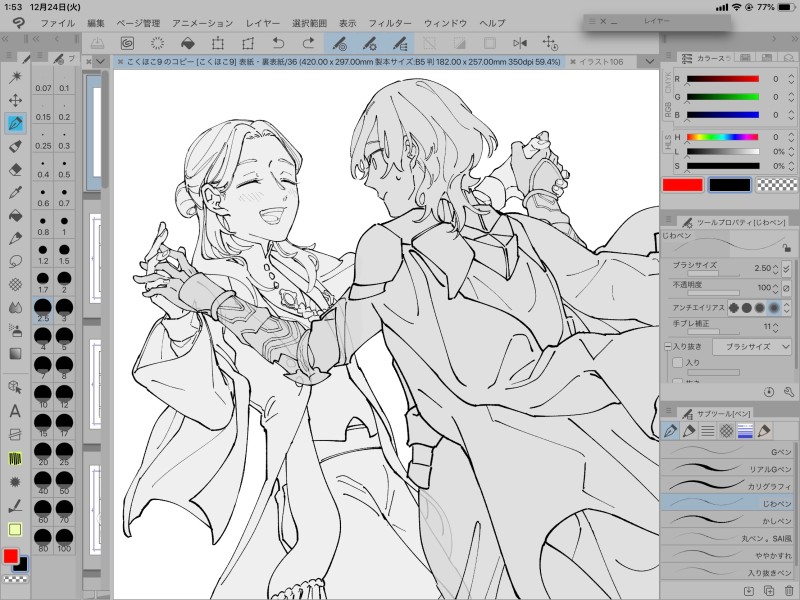This screenshot has width=800, height=600.
Task: Click the Fill command bar icon
Action: pos(188,43)
